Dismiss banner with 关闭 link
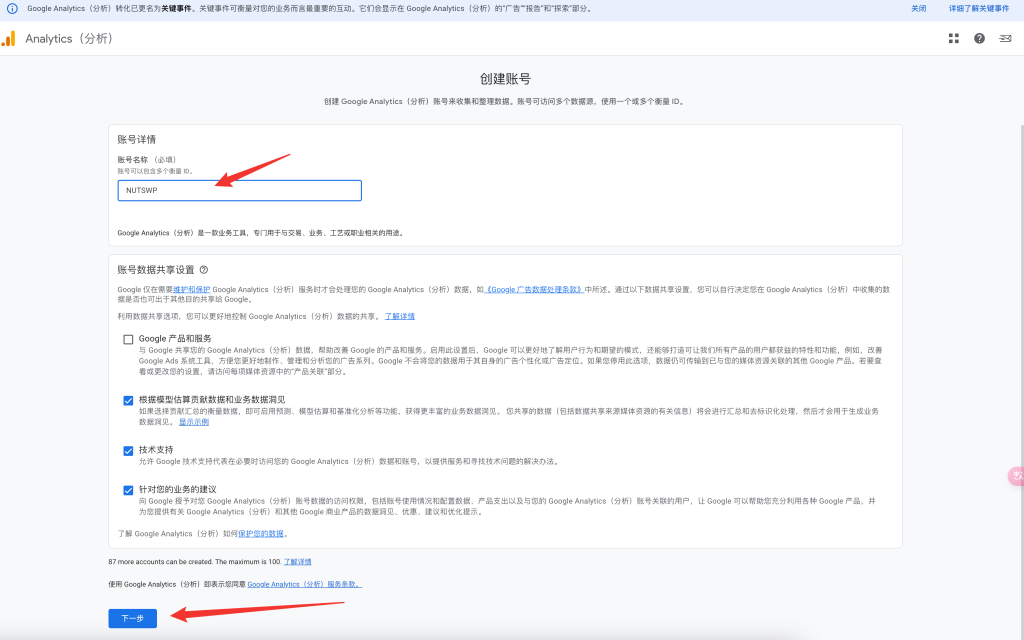 pyautogui.click(x=918, y=8)
